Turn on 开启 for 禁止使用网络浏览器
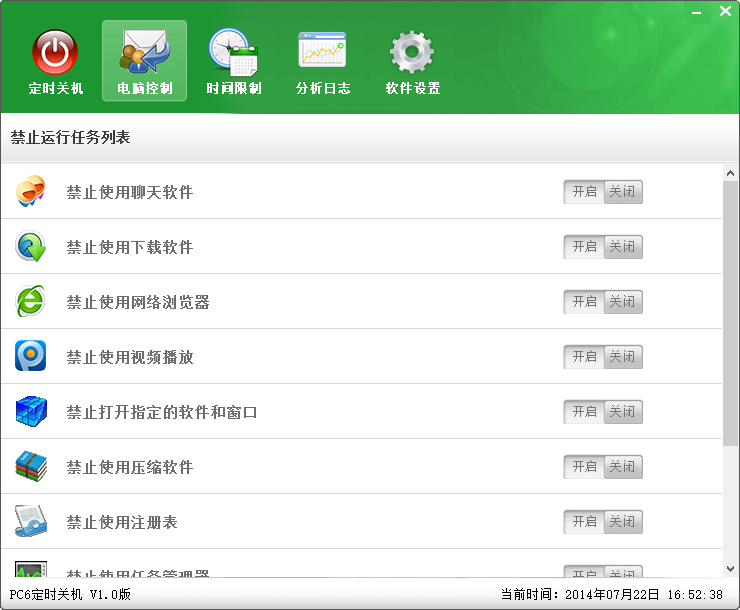This screenshot has width=740, height=610. (x=584, y=302)
